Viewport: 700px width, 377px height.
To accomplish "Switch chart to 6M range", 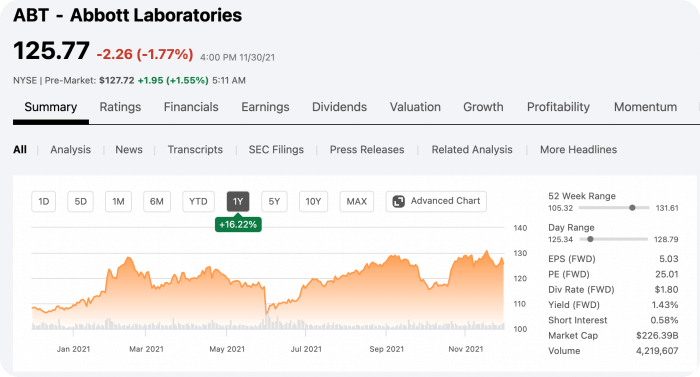I will pyautogui.click(x=157, y=201).
